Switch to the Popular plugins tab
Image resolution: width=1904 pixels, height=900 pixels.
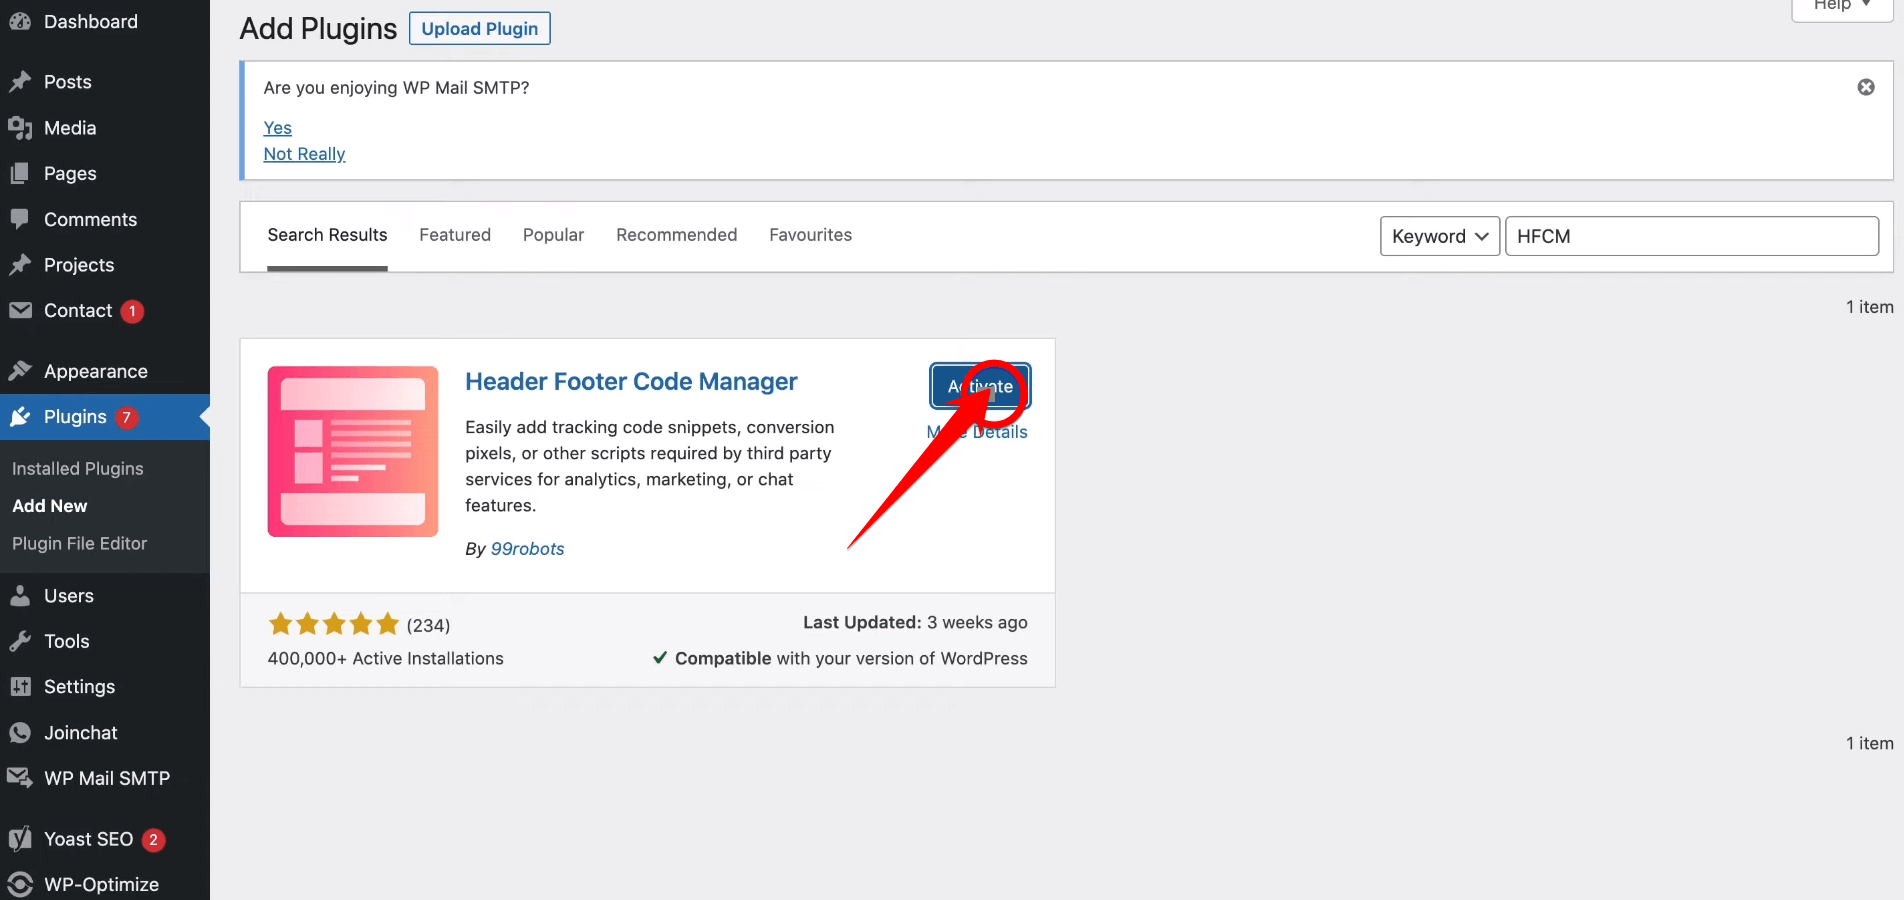tap(553, 235)
